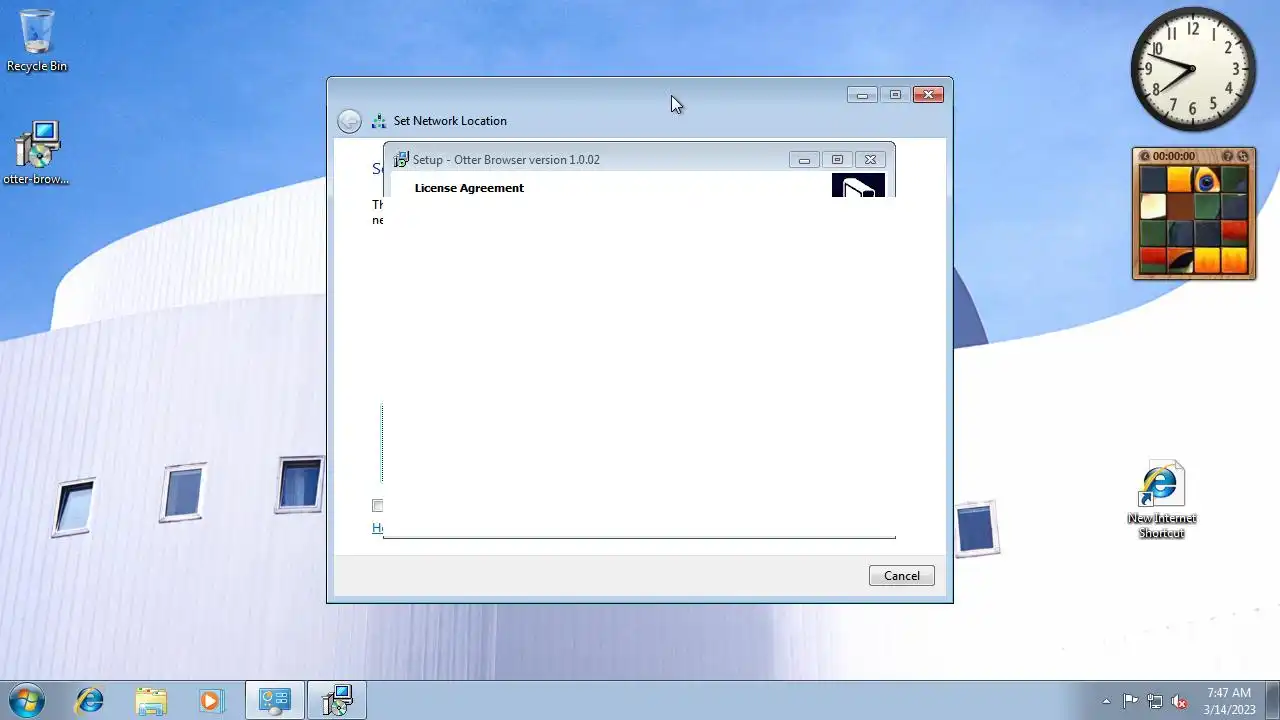Maximize the Set Network Location window
The height and width of the screenshot is (720, 1280).
(x=895, y=95)
